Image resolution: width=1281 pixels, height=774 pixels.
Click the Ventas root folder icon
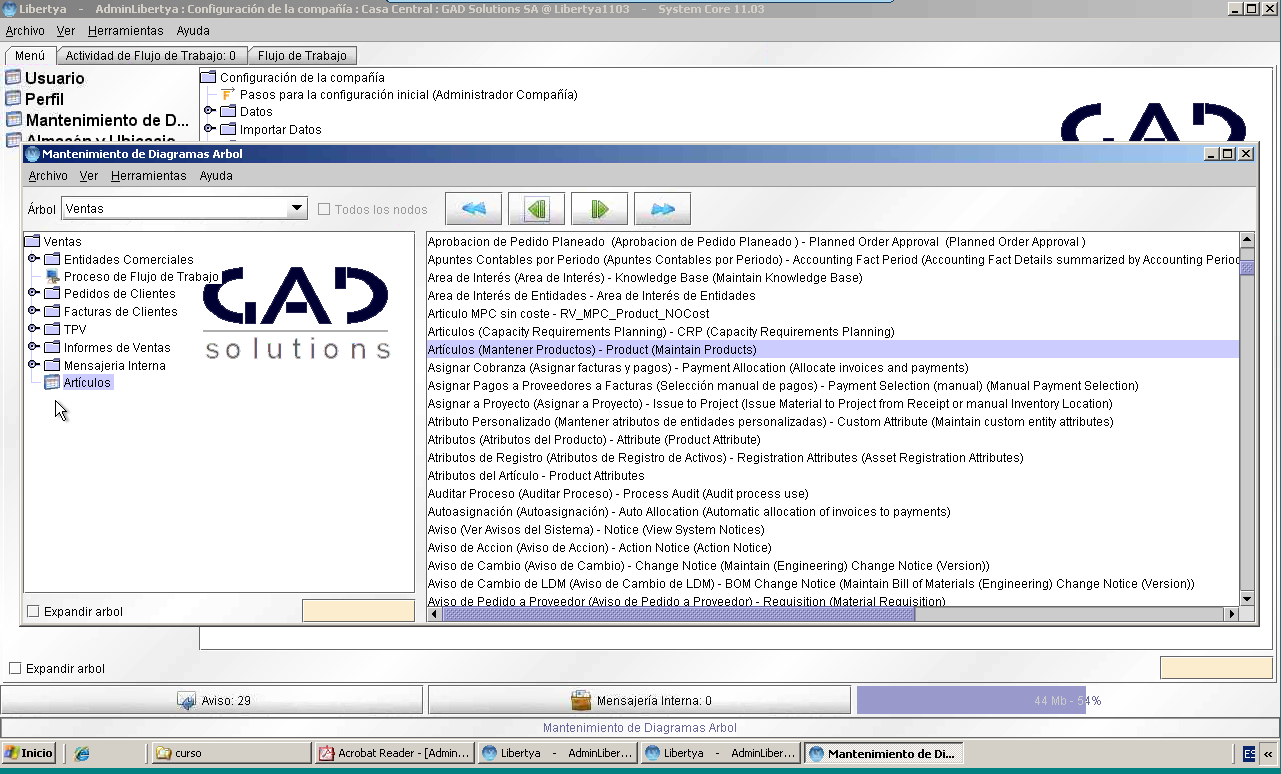tap(32, 241)
